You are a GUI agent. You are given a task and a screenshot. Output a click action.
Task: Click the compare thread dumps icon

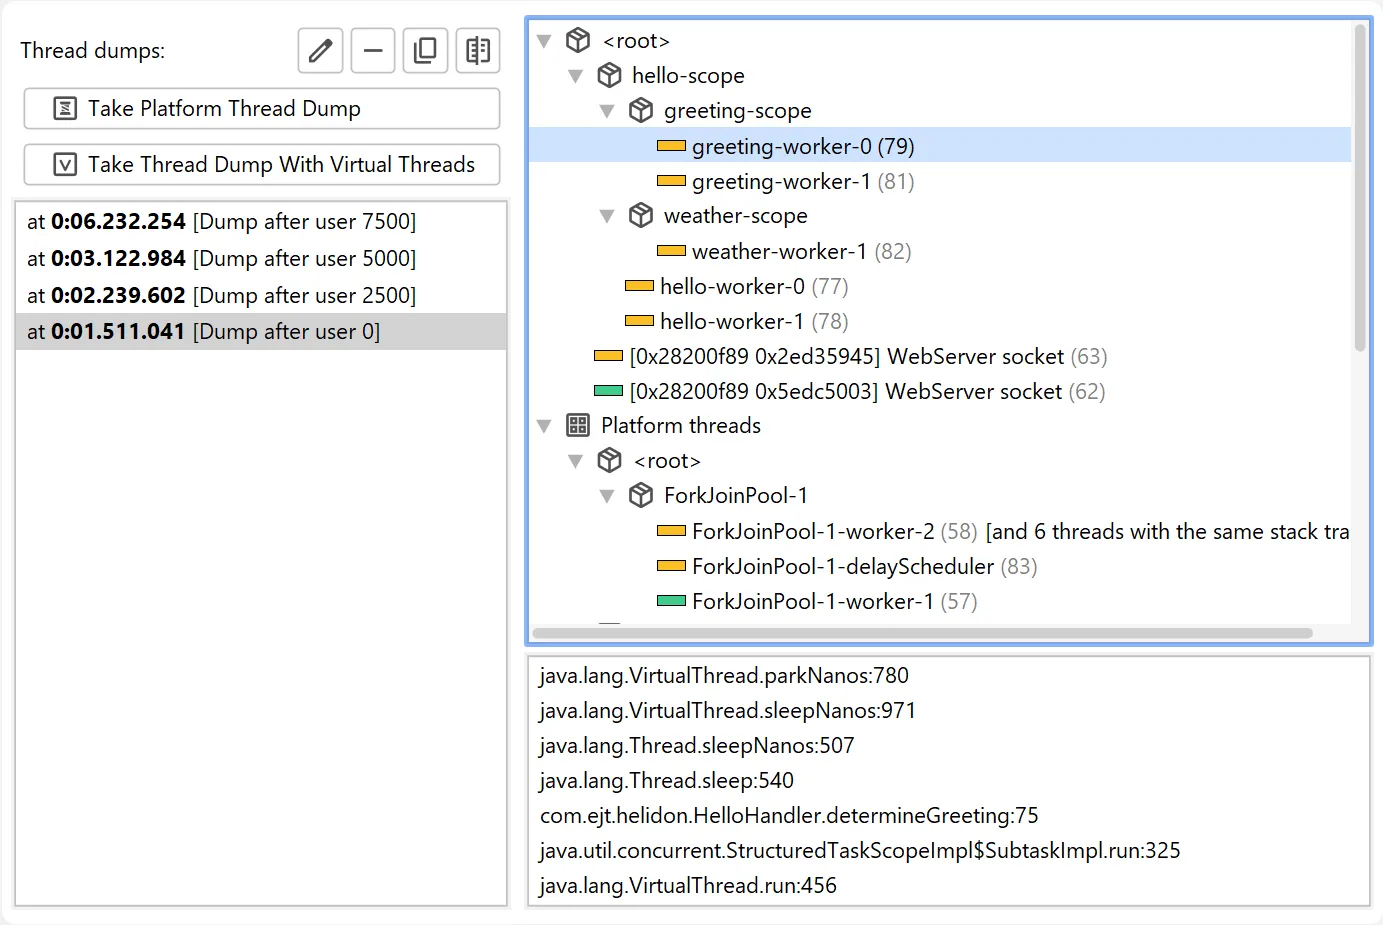[x=478, y=50]
